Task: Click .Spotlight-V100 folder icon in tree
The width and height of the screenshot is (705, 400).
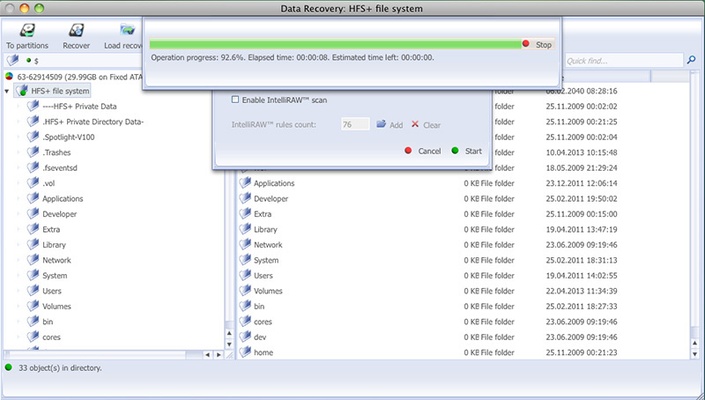Action: tap(32, 137)
